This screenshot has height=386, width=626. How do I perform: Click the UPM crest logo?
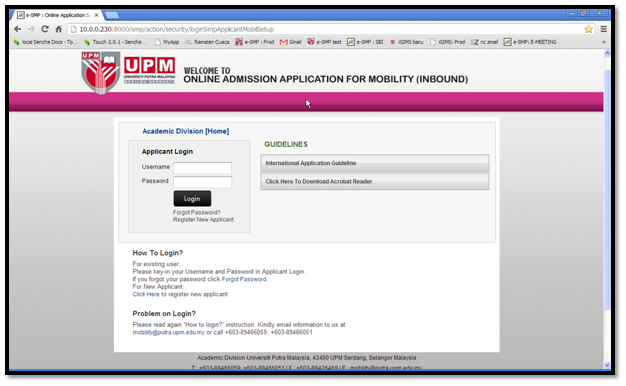(100, 72)
